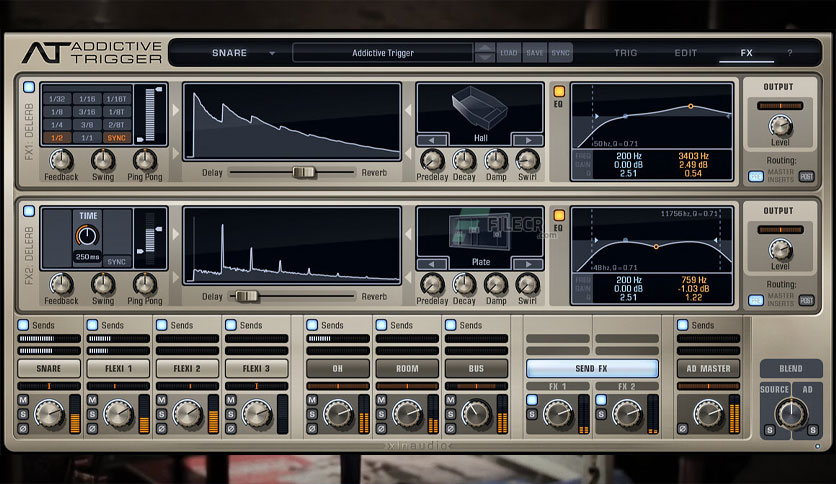
Task: Click the FX1 Feedback knob
Action: click(x=61, y=160)
